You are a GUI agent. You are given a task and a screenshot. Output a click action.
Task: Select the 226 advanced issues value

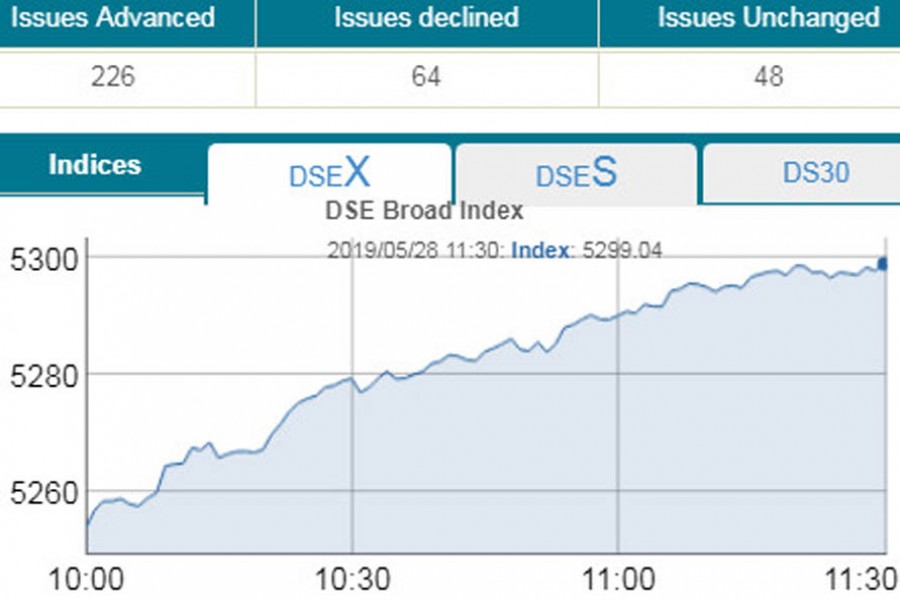[x=113, y=77]
